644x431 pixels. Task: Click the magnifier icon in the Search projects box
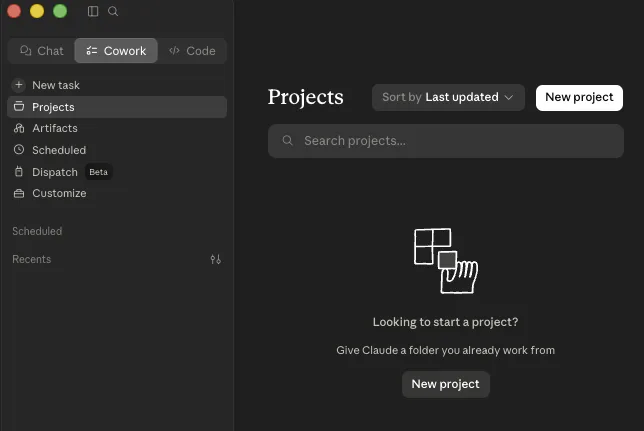[x=288, y=141]
